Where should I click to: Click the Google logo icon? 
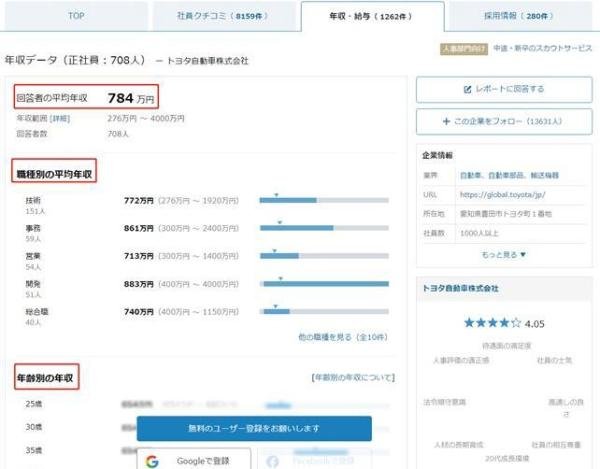152,461
